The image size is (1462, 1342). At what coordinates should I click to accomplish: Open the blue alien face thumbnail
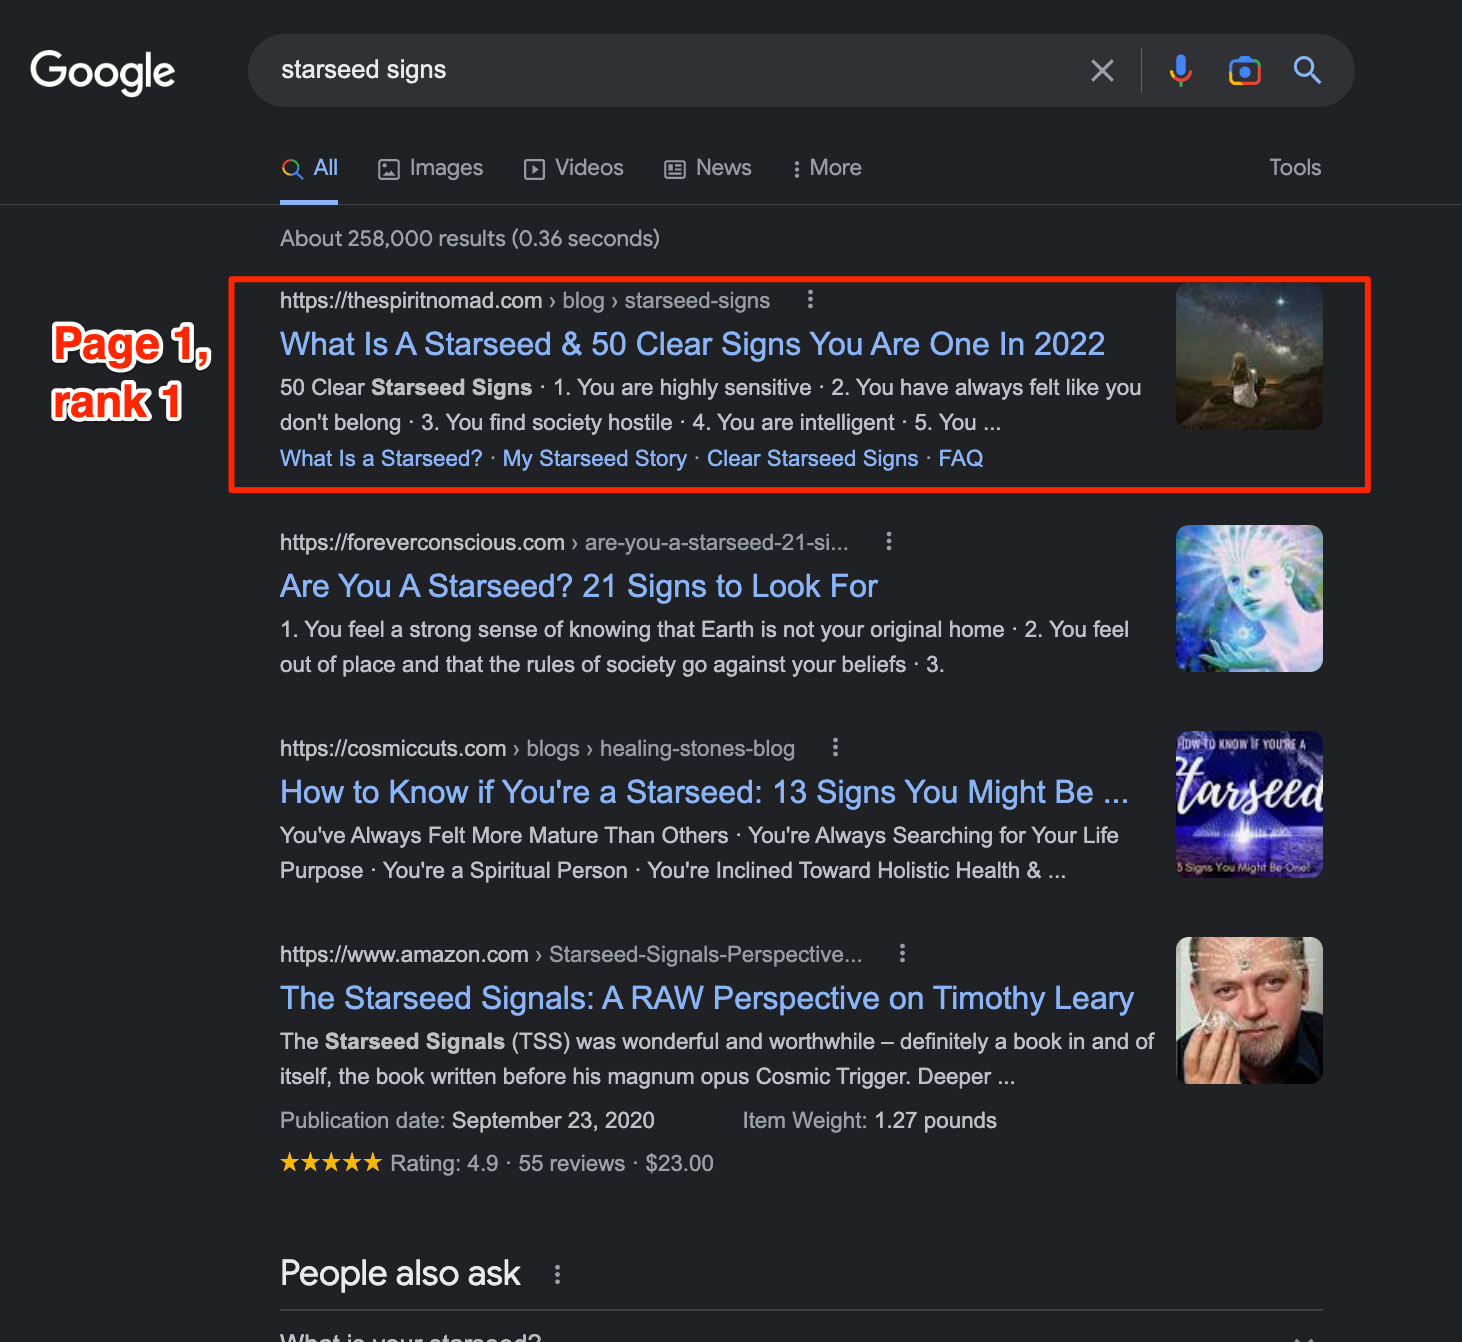(x=1249, y=599)
